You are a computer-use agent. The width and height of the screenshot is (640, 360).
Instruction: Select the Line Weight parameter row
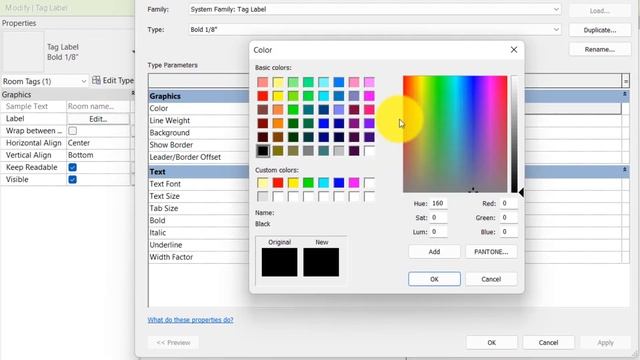click(198, 121)
